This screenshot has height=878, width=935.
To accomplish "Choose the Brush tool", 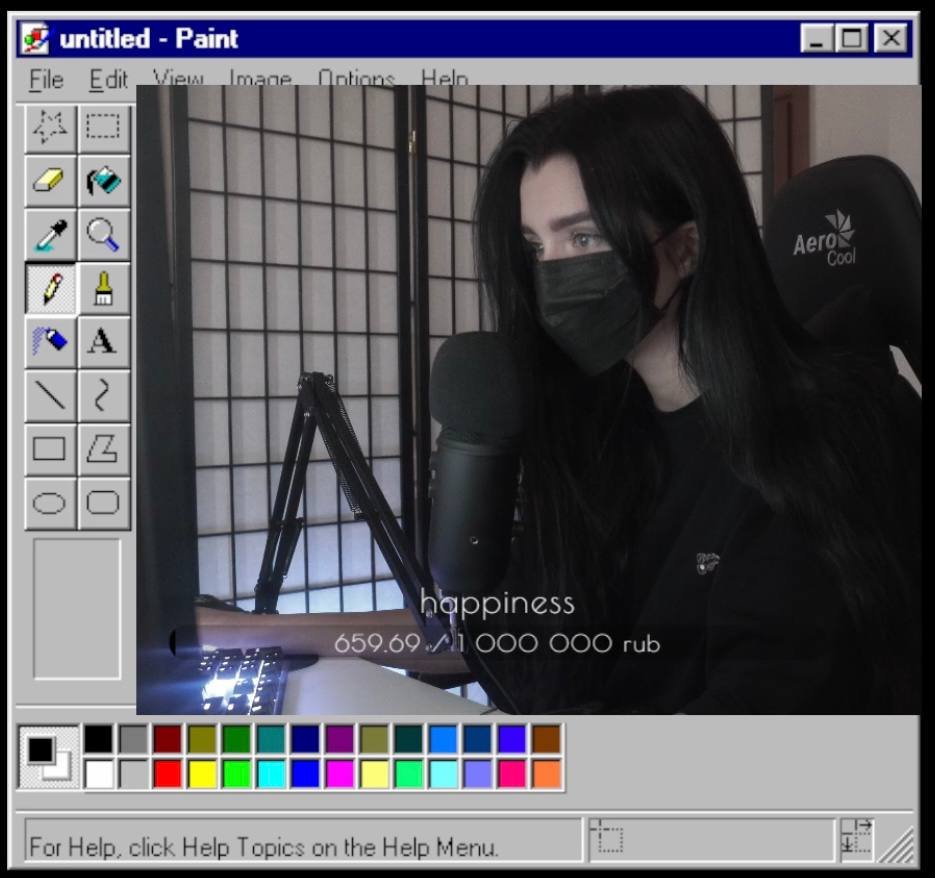I will pyautogui.click(x=103, y=288).
